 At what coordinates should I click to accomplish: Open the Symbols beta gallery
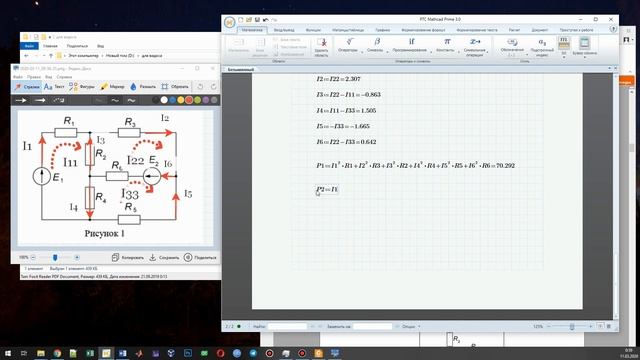(377, 45)
